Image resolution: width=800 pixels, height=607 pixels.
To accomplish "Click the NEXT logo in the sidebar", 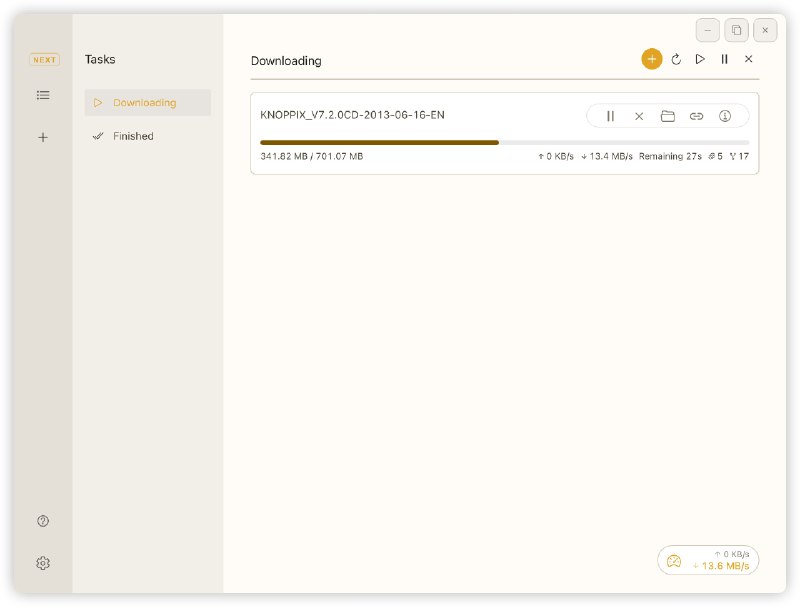I will pos(44,60).
